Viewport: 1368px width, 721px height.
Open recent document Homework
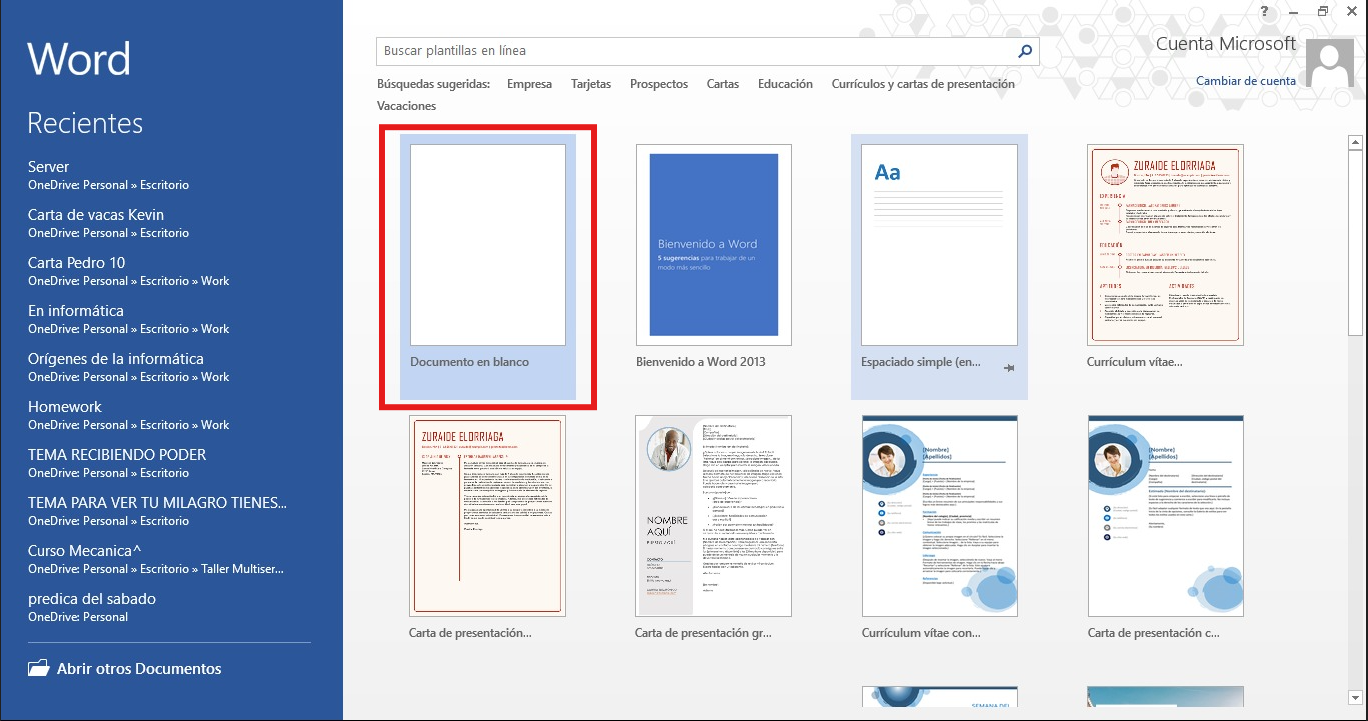click(65, 407)
